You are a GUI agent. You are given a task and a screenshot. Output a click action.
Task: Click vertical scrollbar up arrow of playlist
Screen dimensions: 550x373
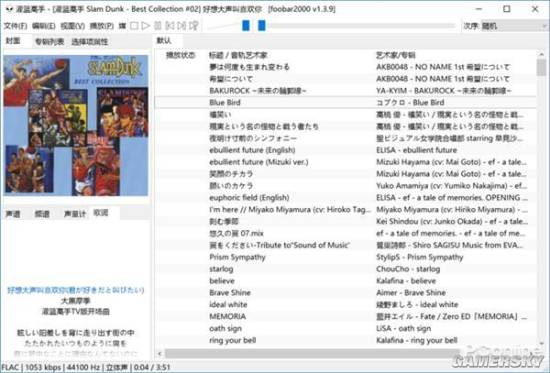pyautogui.click(x=542, y=54)
